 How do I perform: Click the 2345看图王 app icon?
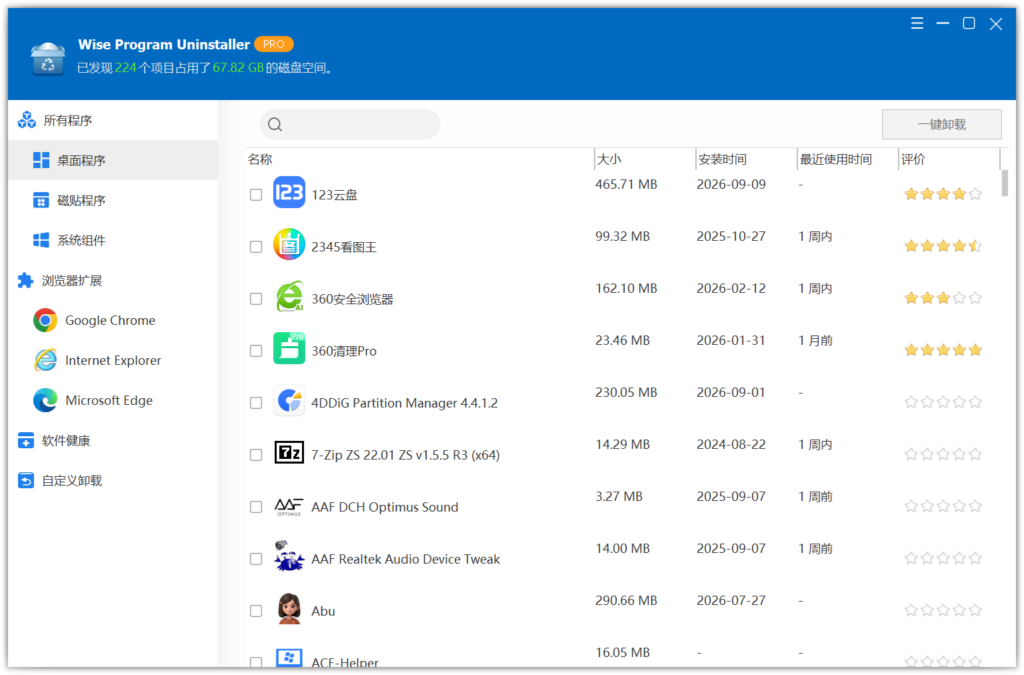289,244
